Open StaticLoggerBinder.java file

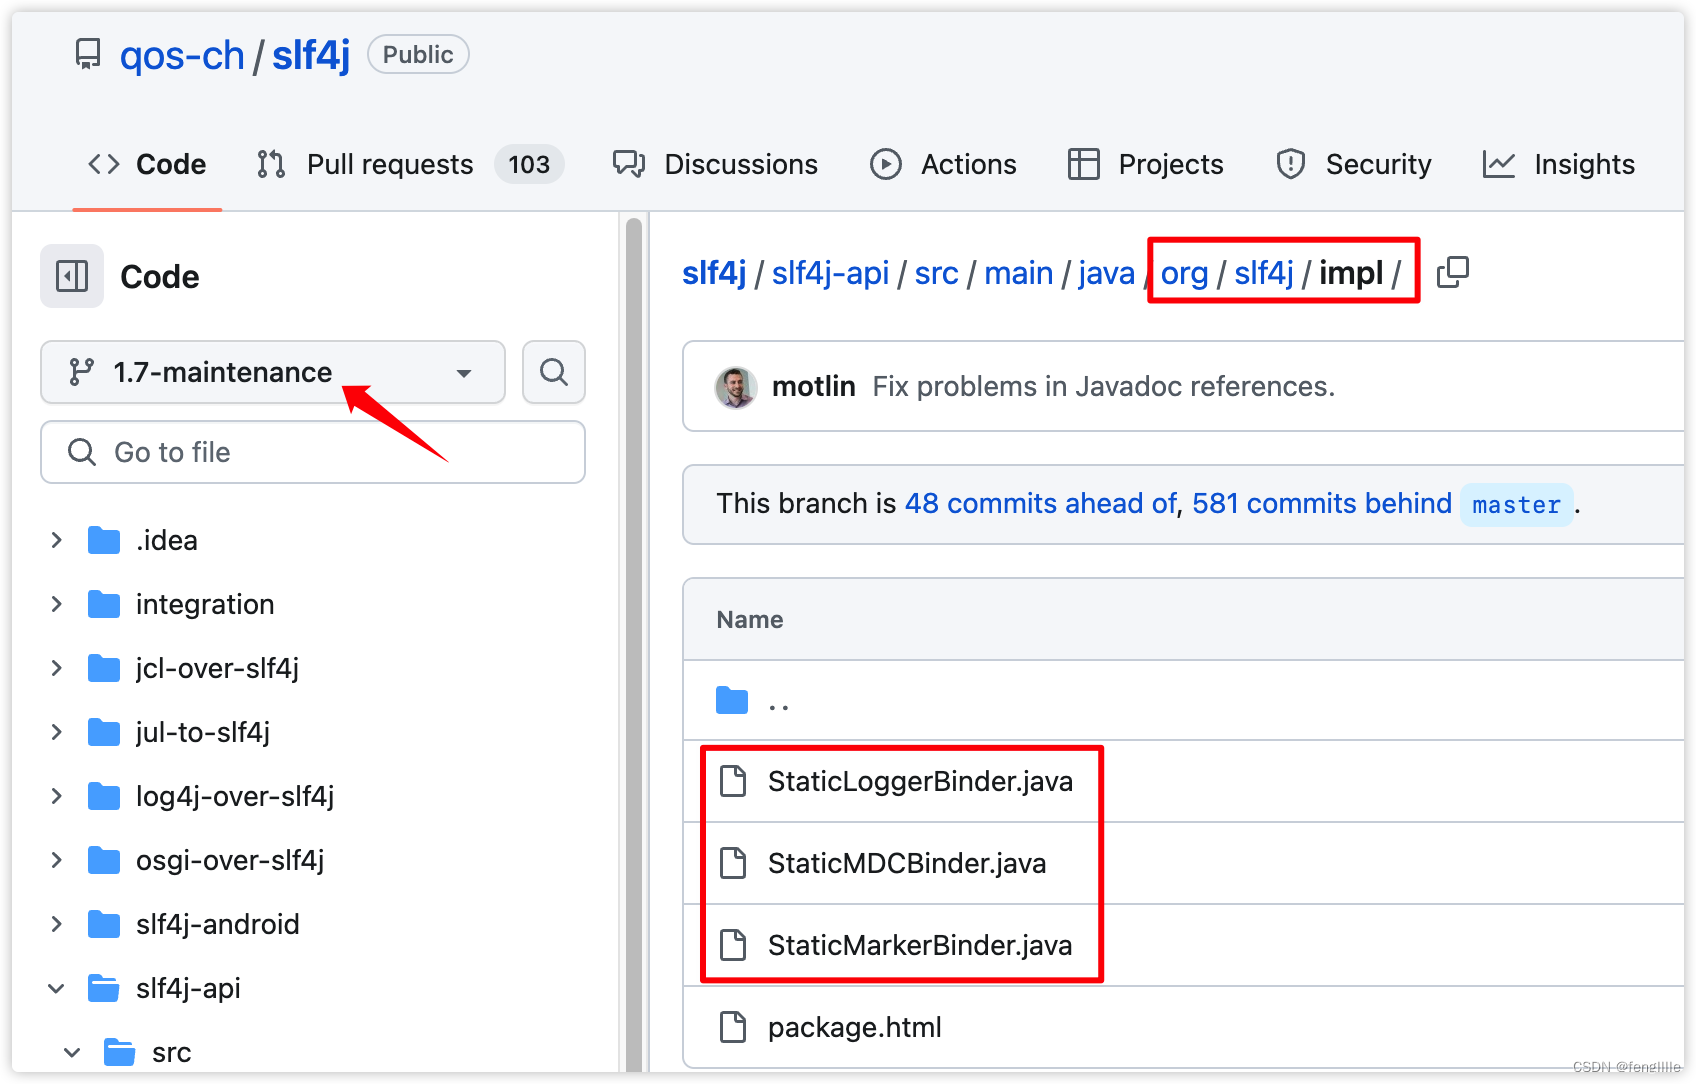[x=920, y=781]
